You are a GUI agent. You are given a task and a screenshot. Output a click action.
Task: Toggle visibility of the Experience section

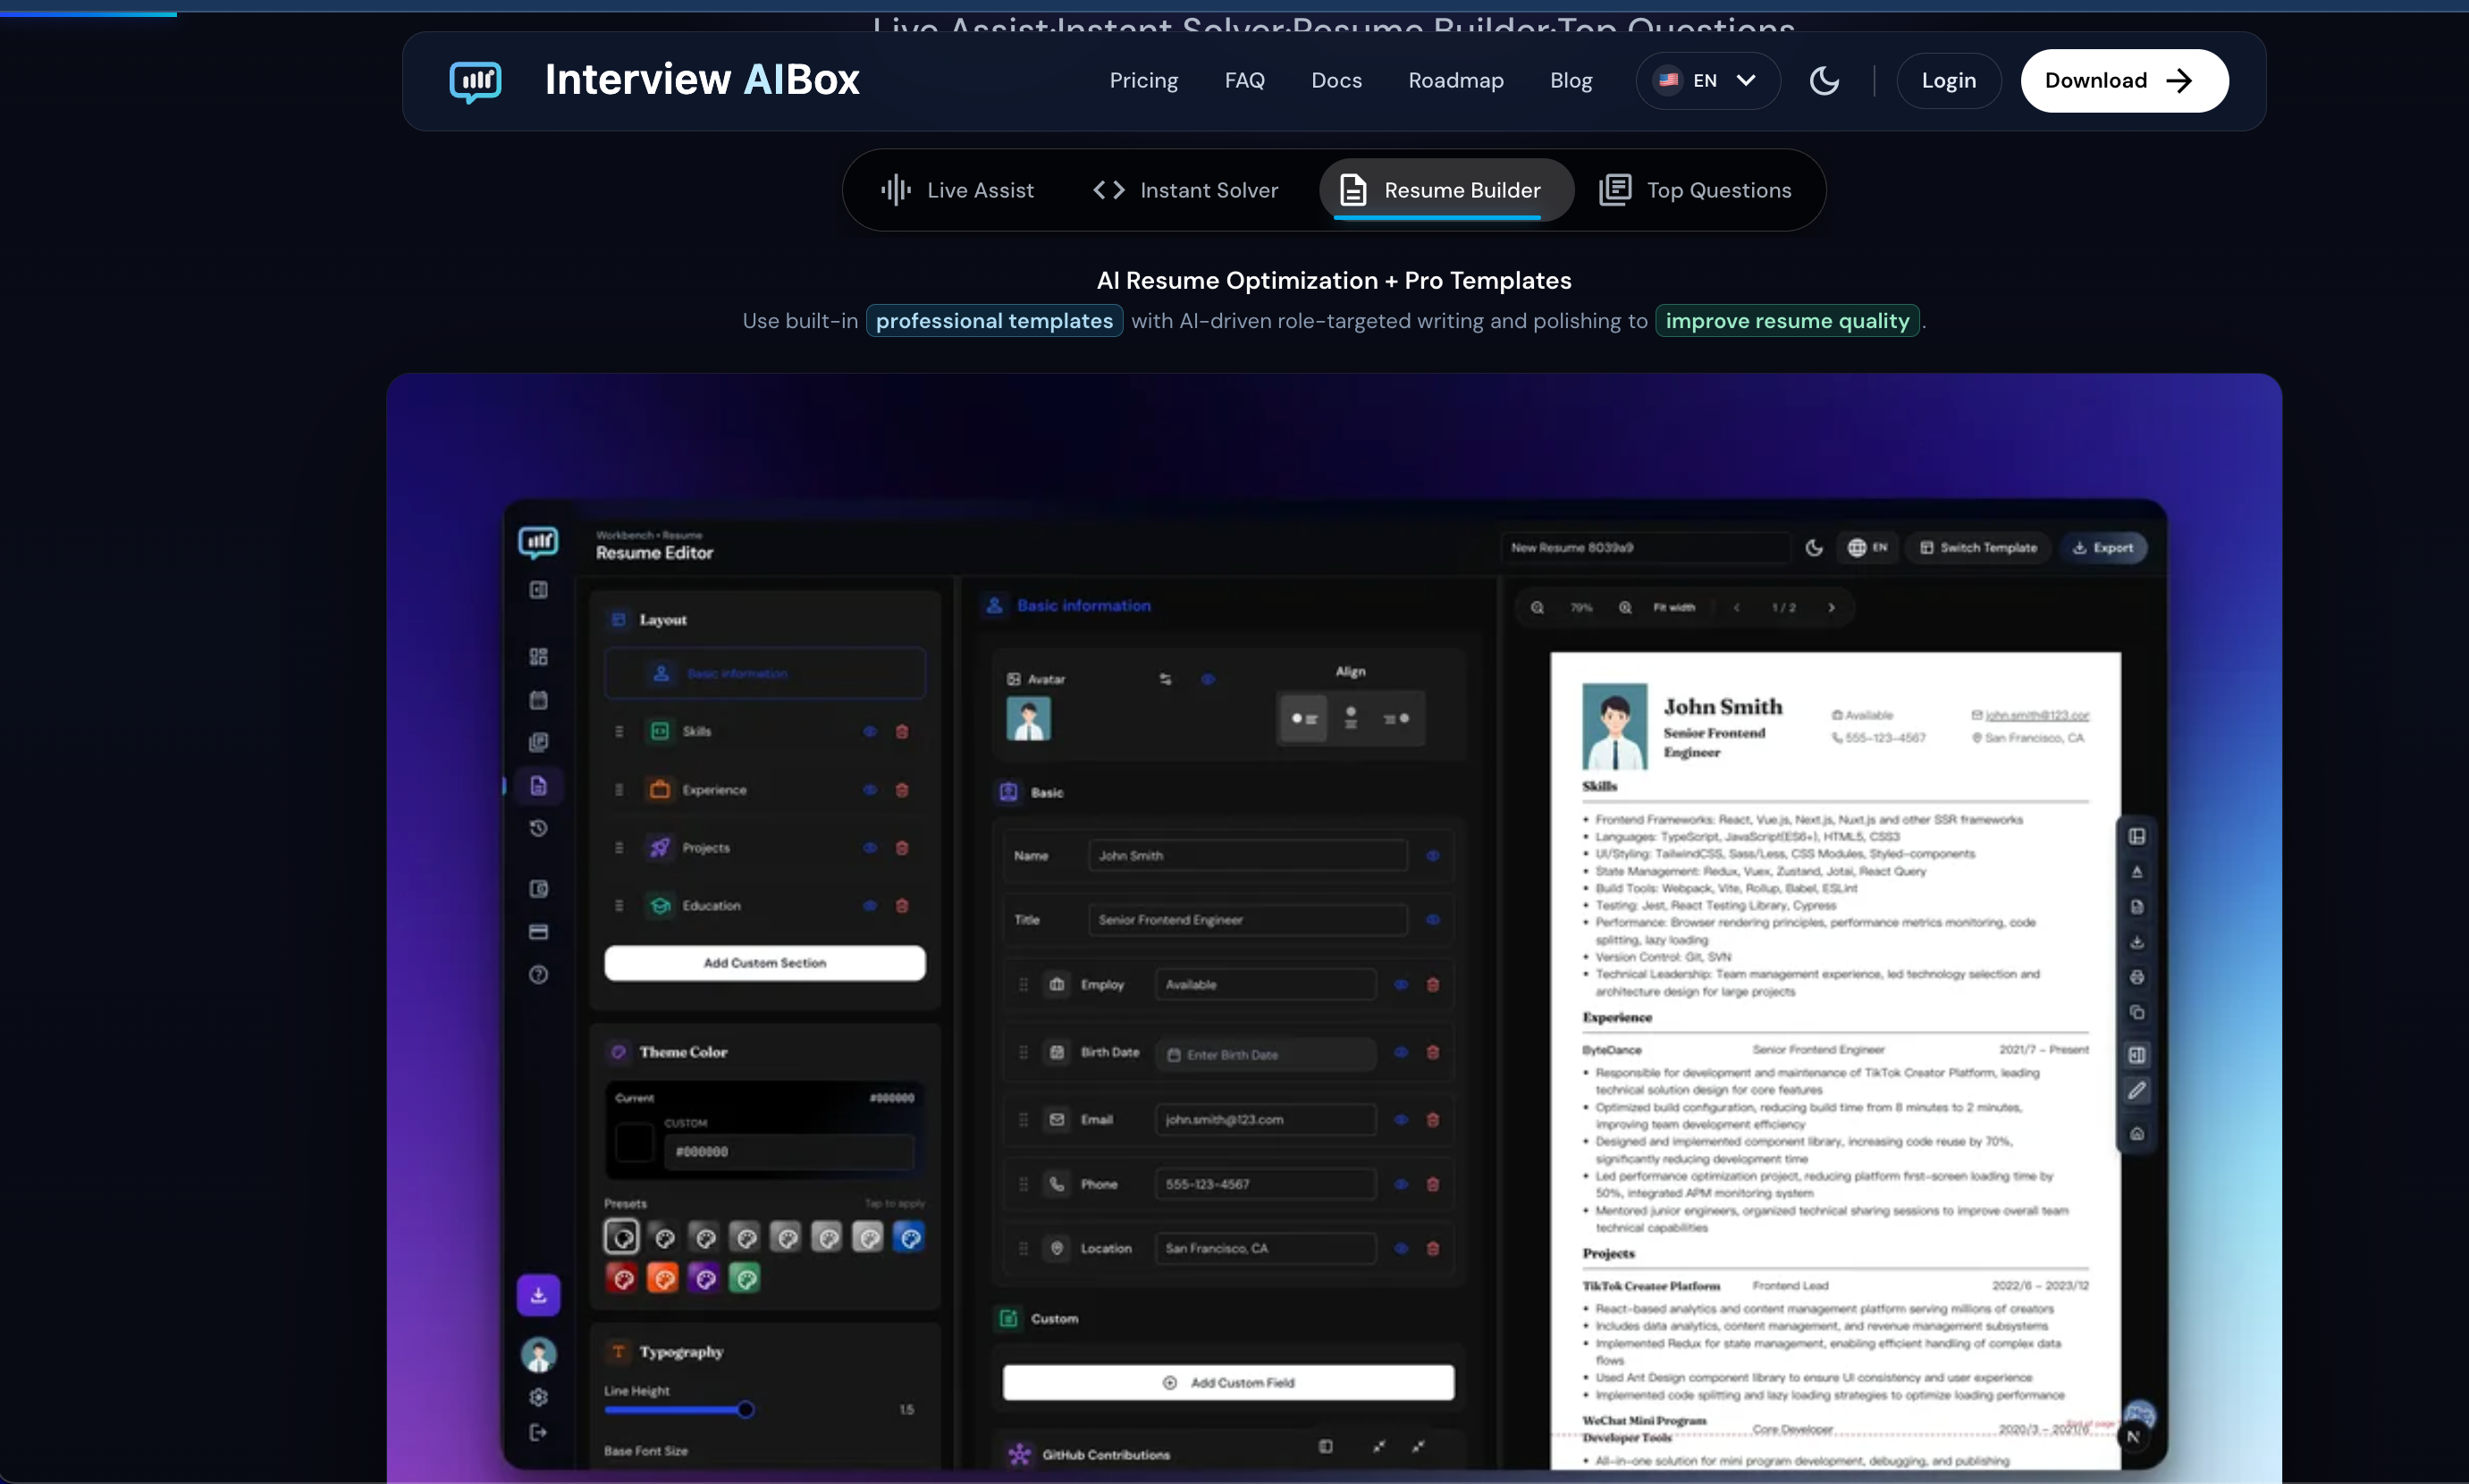870,790
